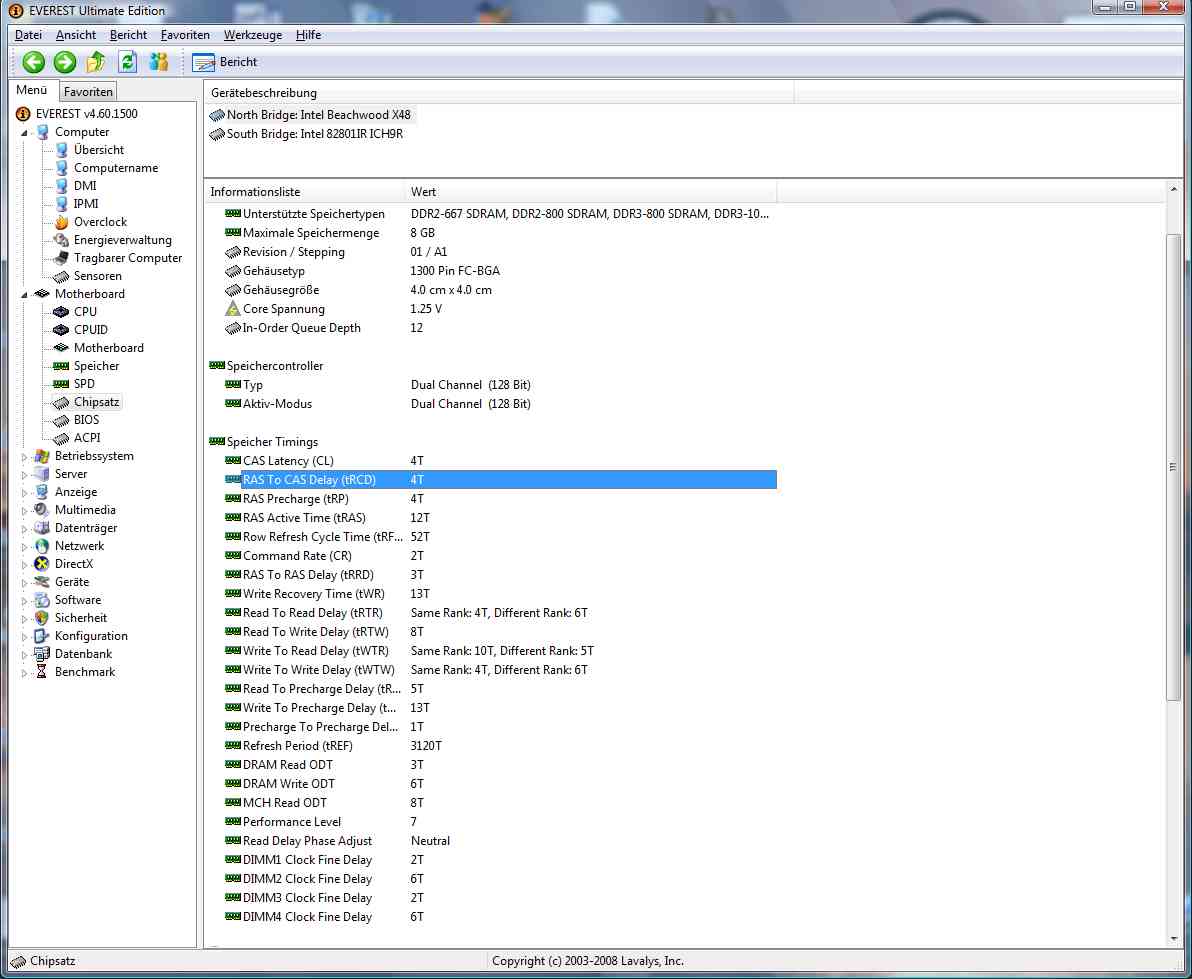Click the Konfiguration icon
The image size is (1192, 979).
(x=43, y=636)
